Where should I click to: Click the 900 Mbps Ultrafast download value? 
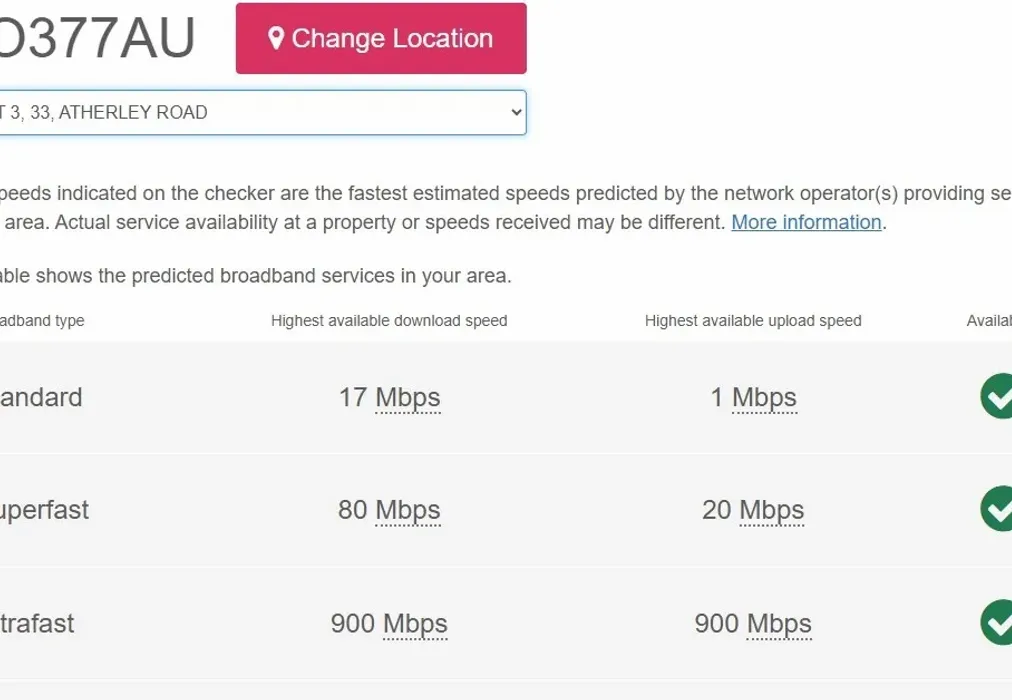click(389, 624)
